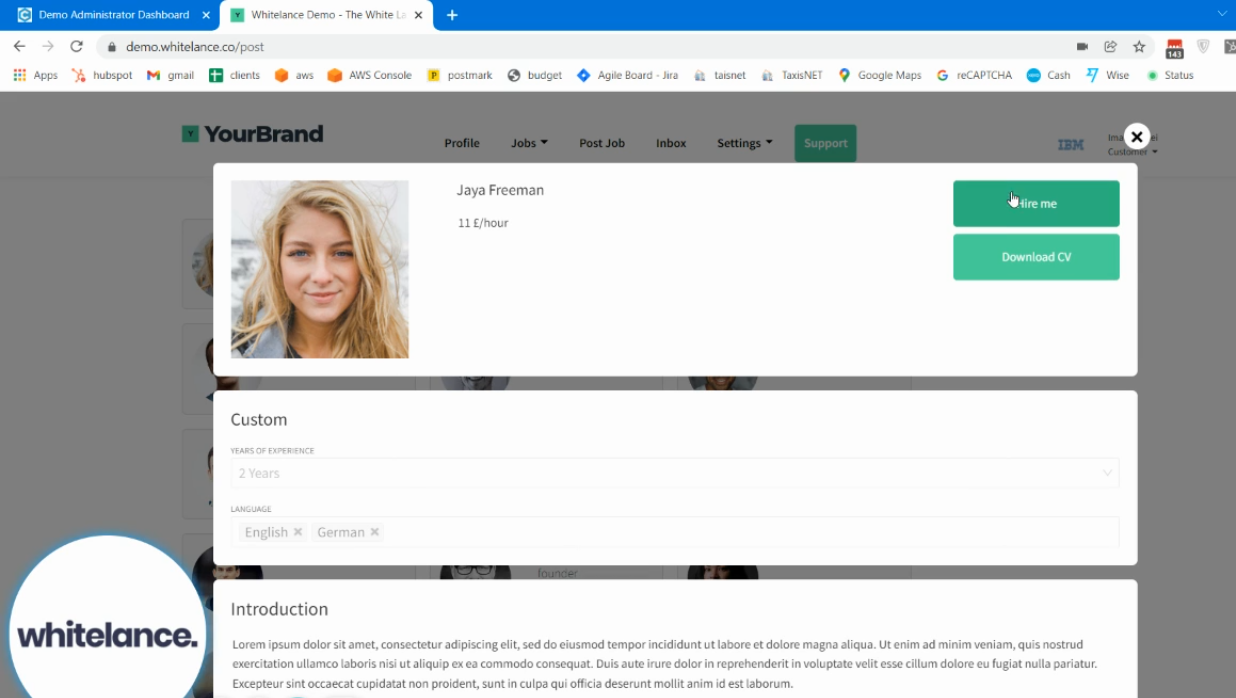
Task: Open the AWS Console bookmark
Action: (x=369, y=75)
